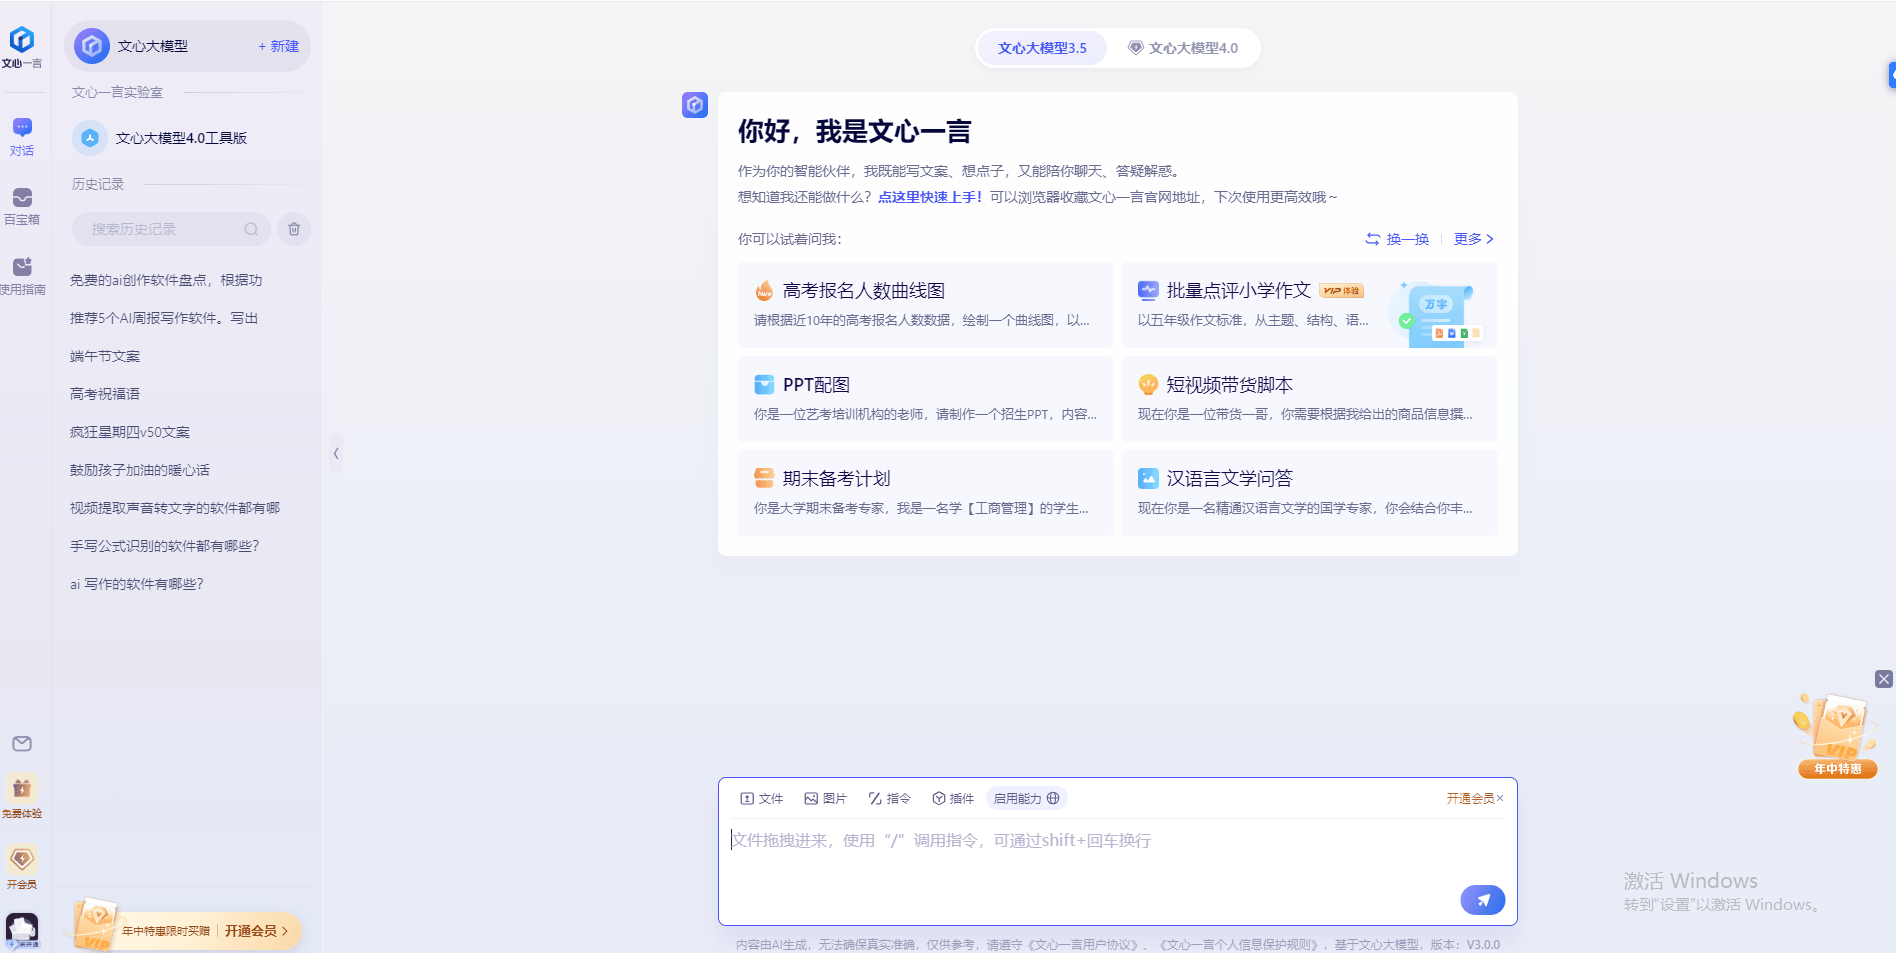Screen dimensions: 1896x953
Task: Click the 点这里快速上手 link
Action: tap(929, 197)
